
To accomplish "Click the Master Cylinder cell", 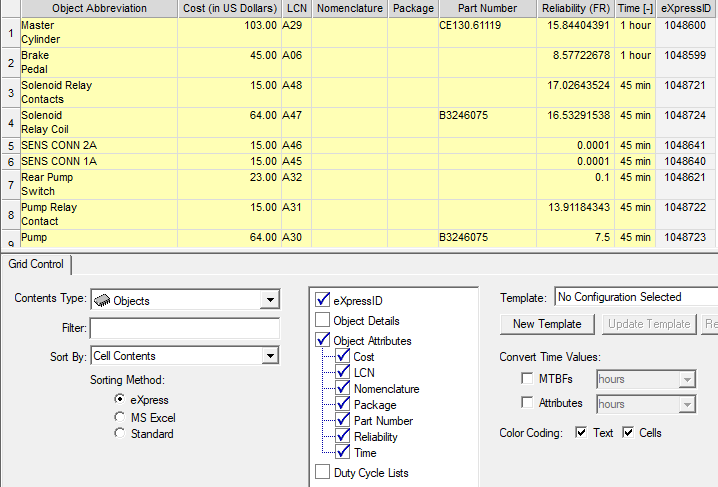I will pos(99,32).
